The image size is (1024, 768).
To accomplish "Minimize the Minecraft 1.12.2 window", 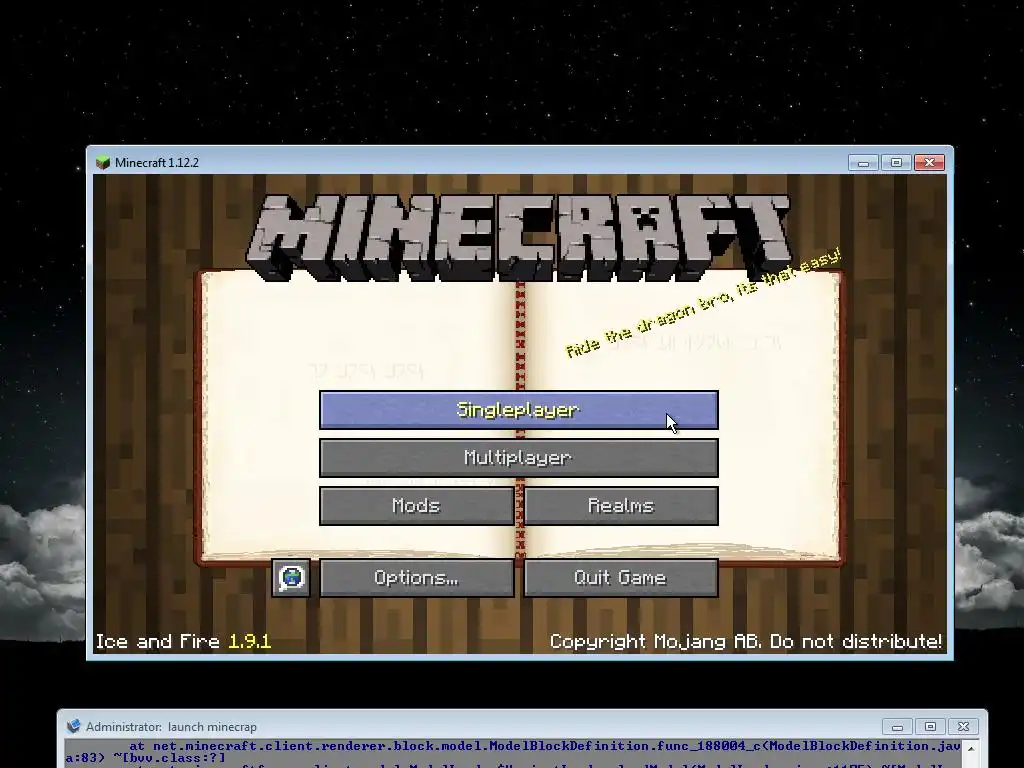I will (x=863, y=163).
